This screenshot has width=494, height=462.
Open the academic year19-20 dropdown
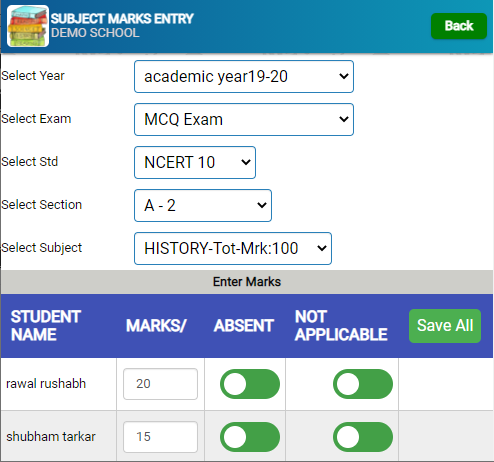click(x=244, y=77)
